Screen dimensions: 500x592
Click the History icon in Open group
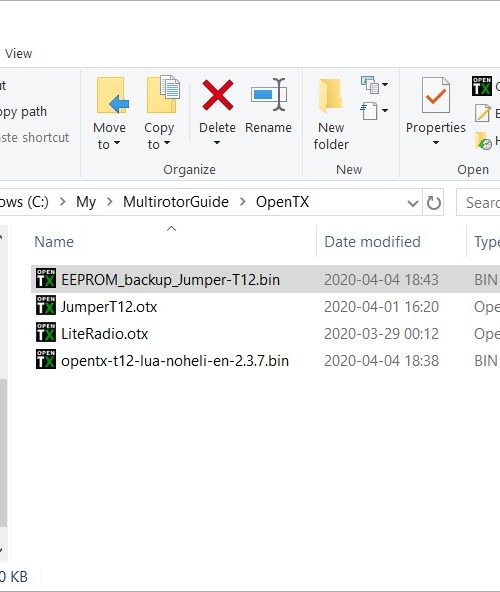pyautogui.click(x=483, y=141)
